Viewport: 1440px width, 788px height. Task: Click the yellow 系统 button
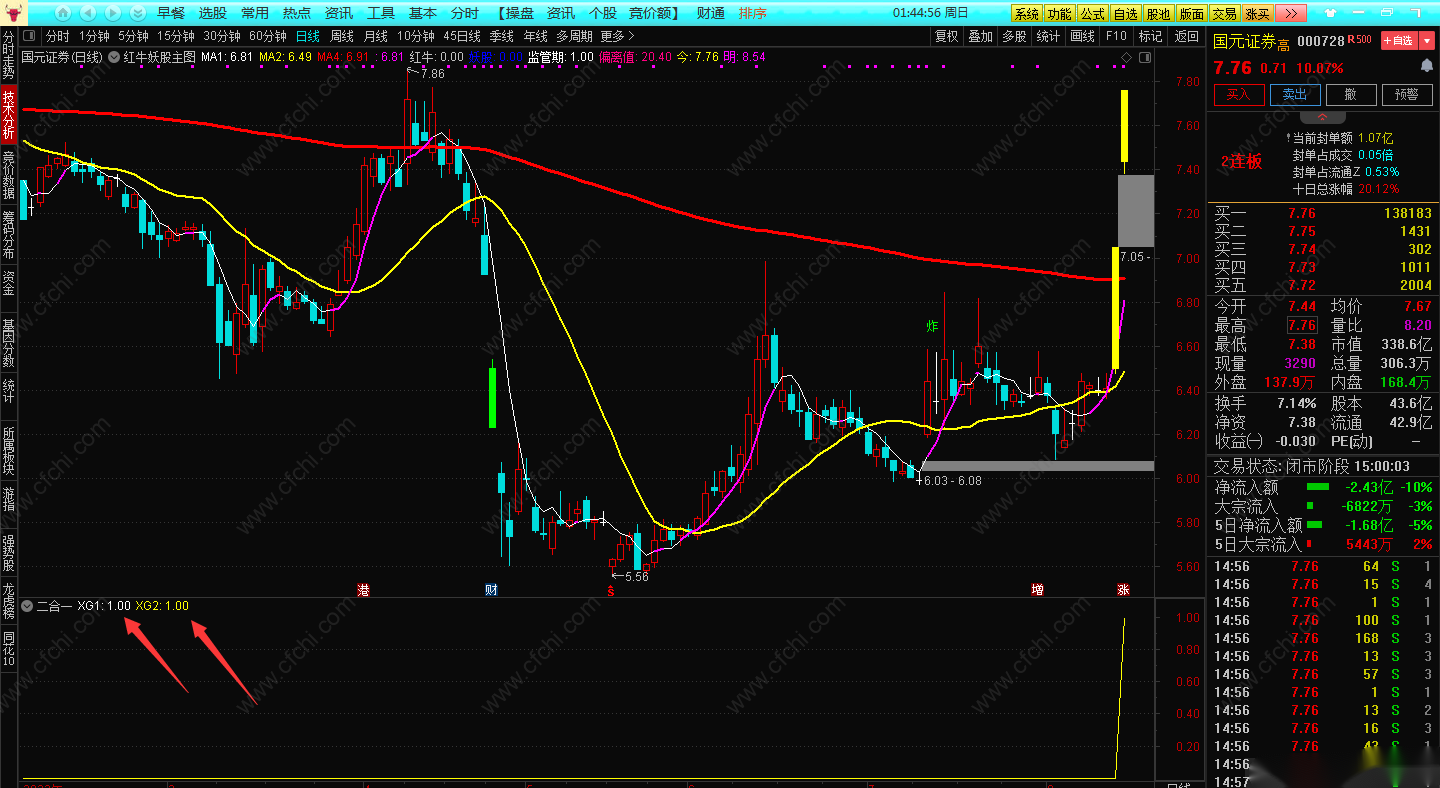point(1027,13)
